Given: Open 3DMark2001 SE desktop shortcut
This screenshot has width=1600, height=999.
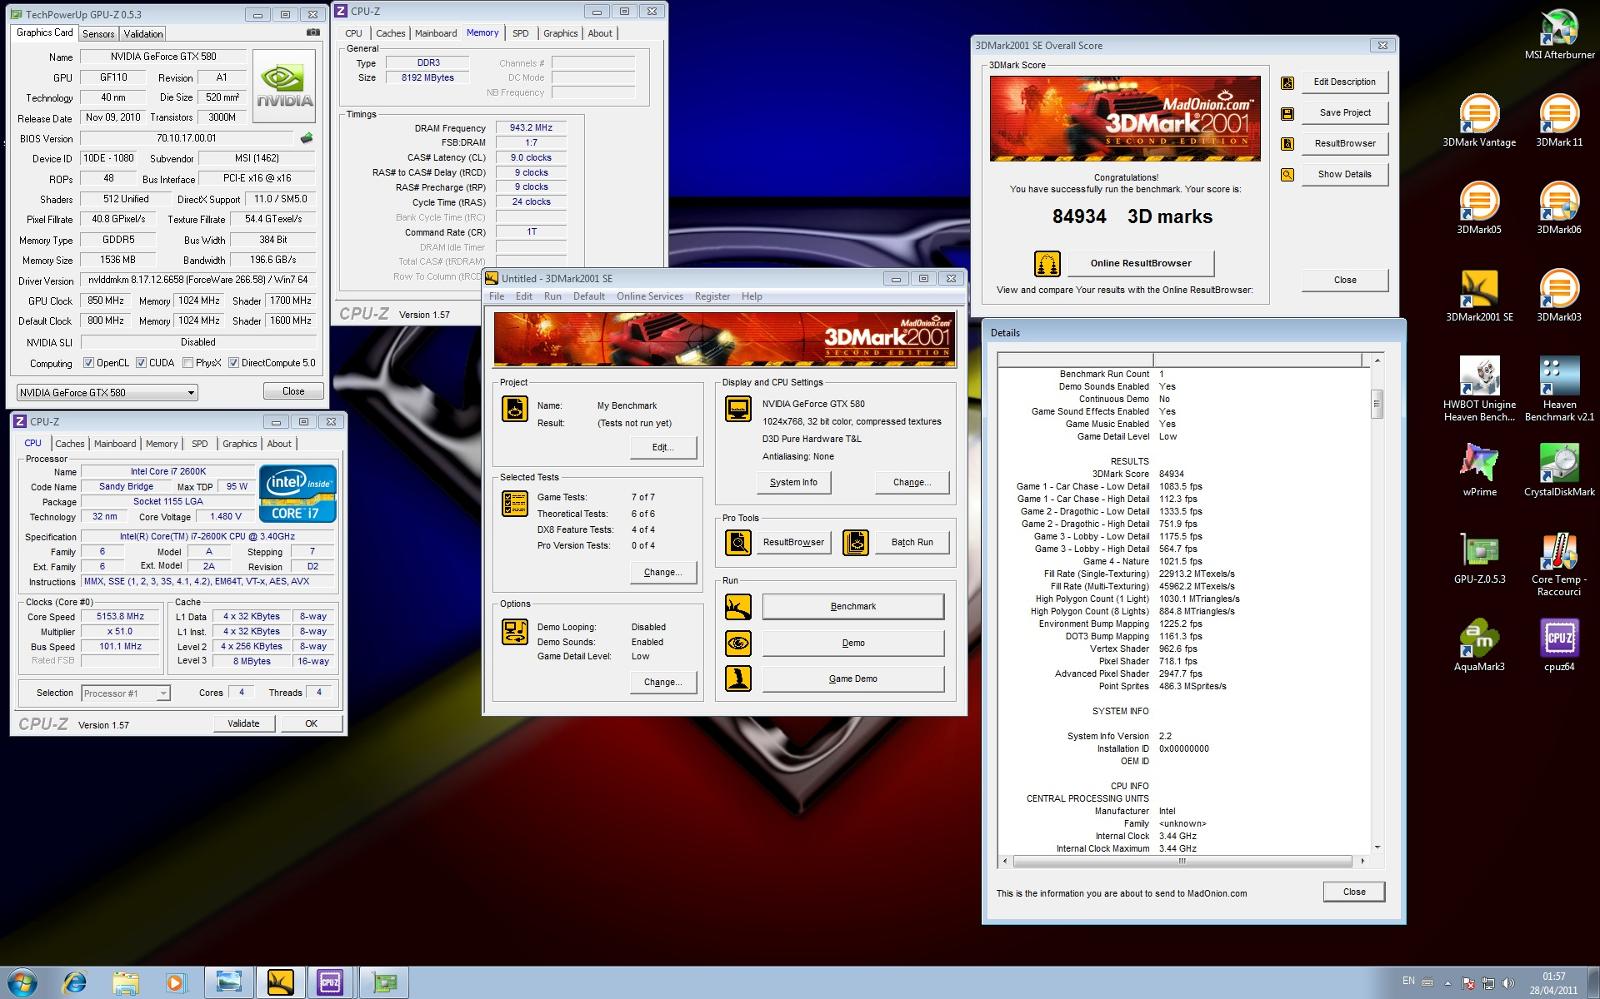Looking at the screenshot, I should coord(1479,295).
